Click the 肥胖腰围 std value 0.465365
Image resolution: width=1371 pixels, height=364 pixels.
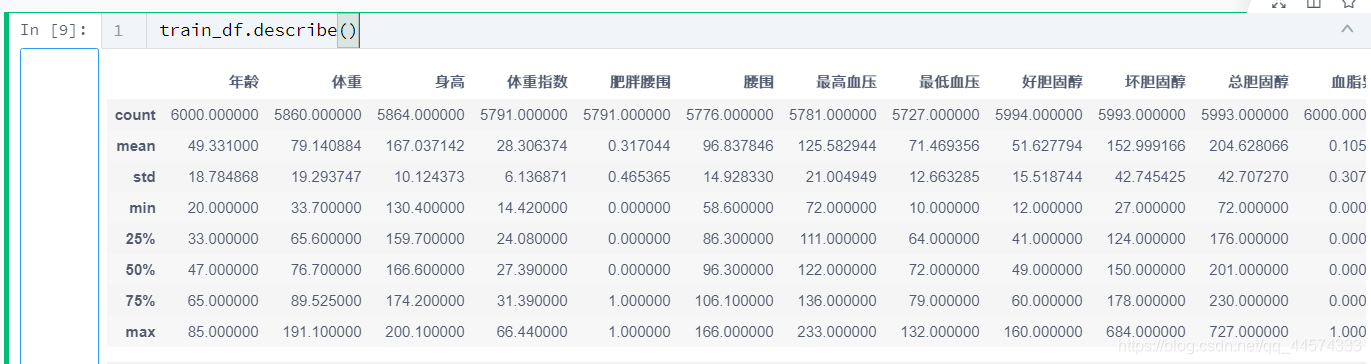pos(639,177)
